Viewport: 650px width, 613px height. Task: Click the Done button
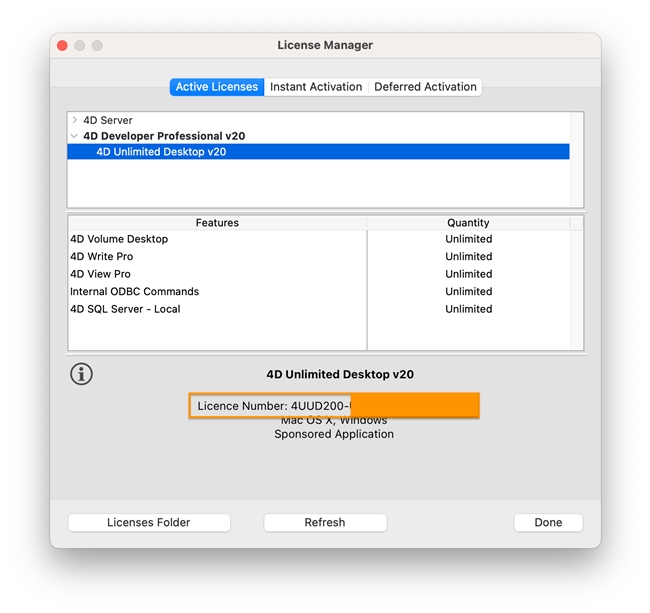[x=548, y=522]
